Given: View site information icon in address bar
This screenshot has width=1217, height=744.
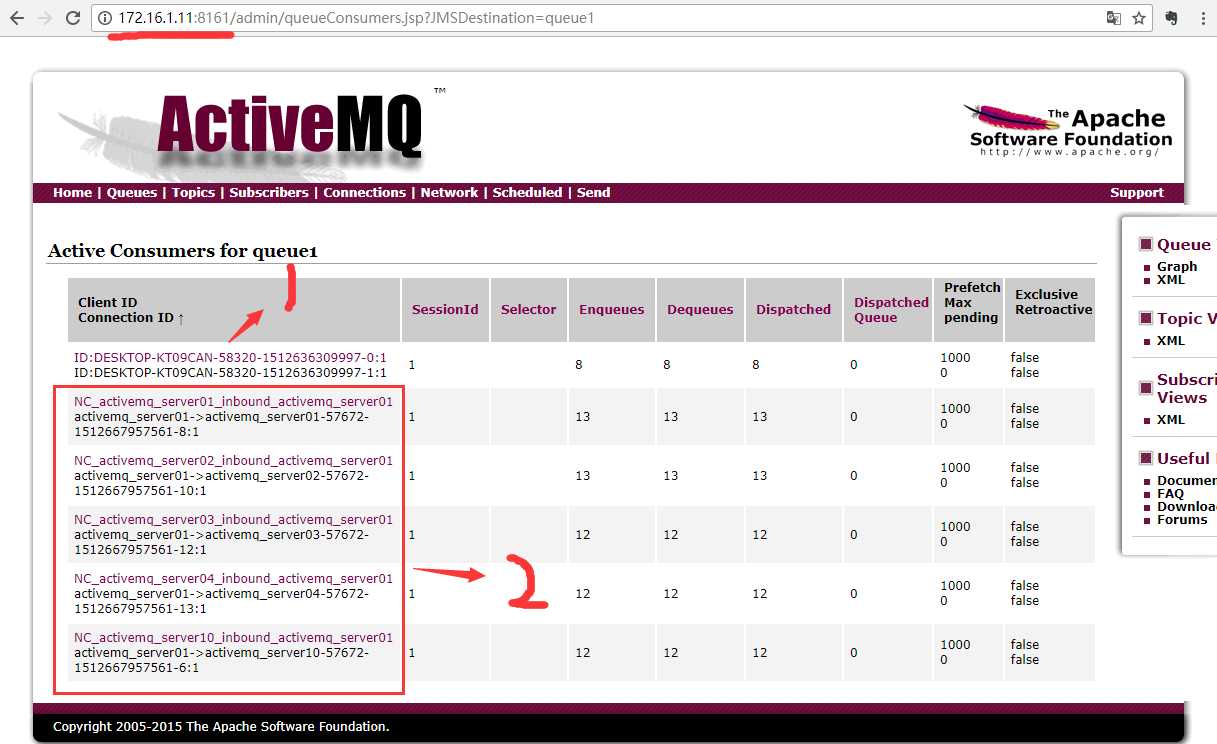Looking at the screenshot, I should click(105, 18).
